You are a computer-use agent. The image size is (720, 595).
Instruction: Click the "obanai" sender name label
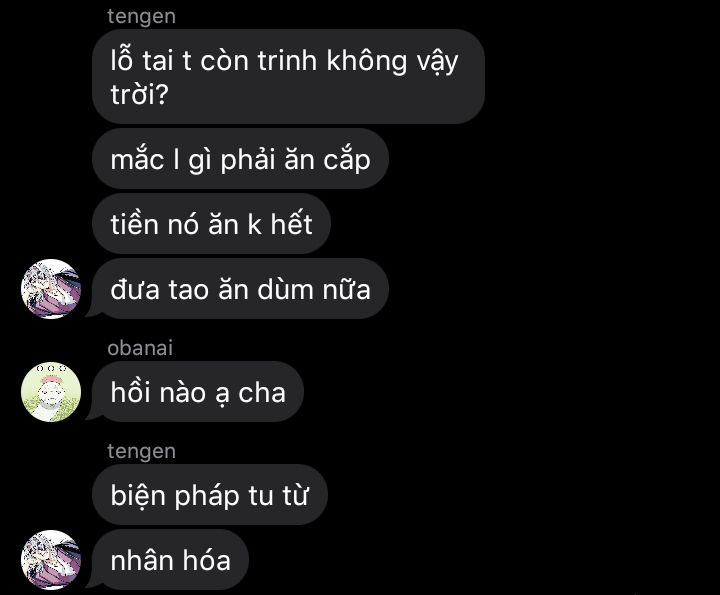pos(140,348)
